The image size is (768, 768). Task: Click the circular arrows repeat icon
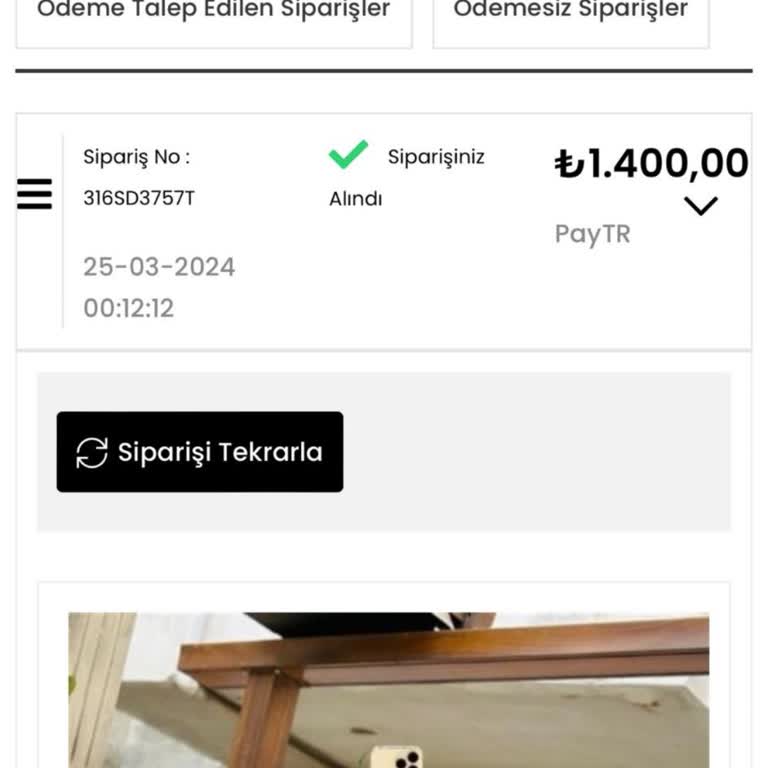(x=92, y=452)
